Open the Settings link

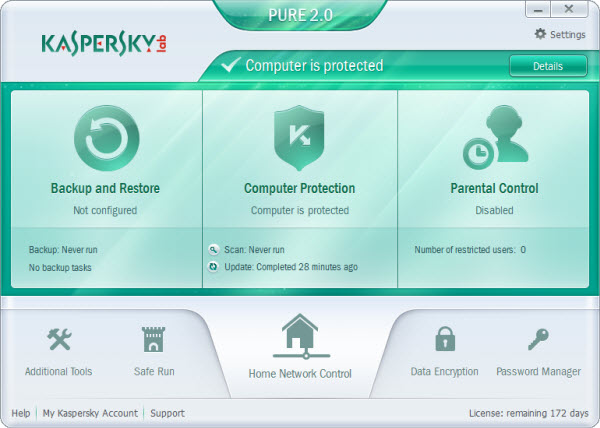click(567, 34)
